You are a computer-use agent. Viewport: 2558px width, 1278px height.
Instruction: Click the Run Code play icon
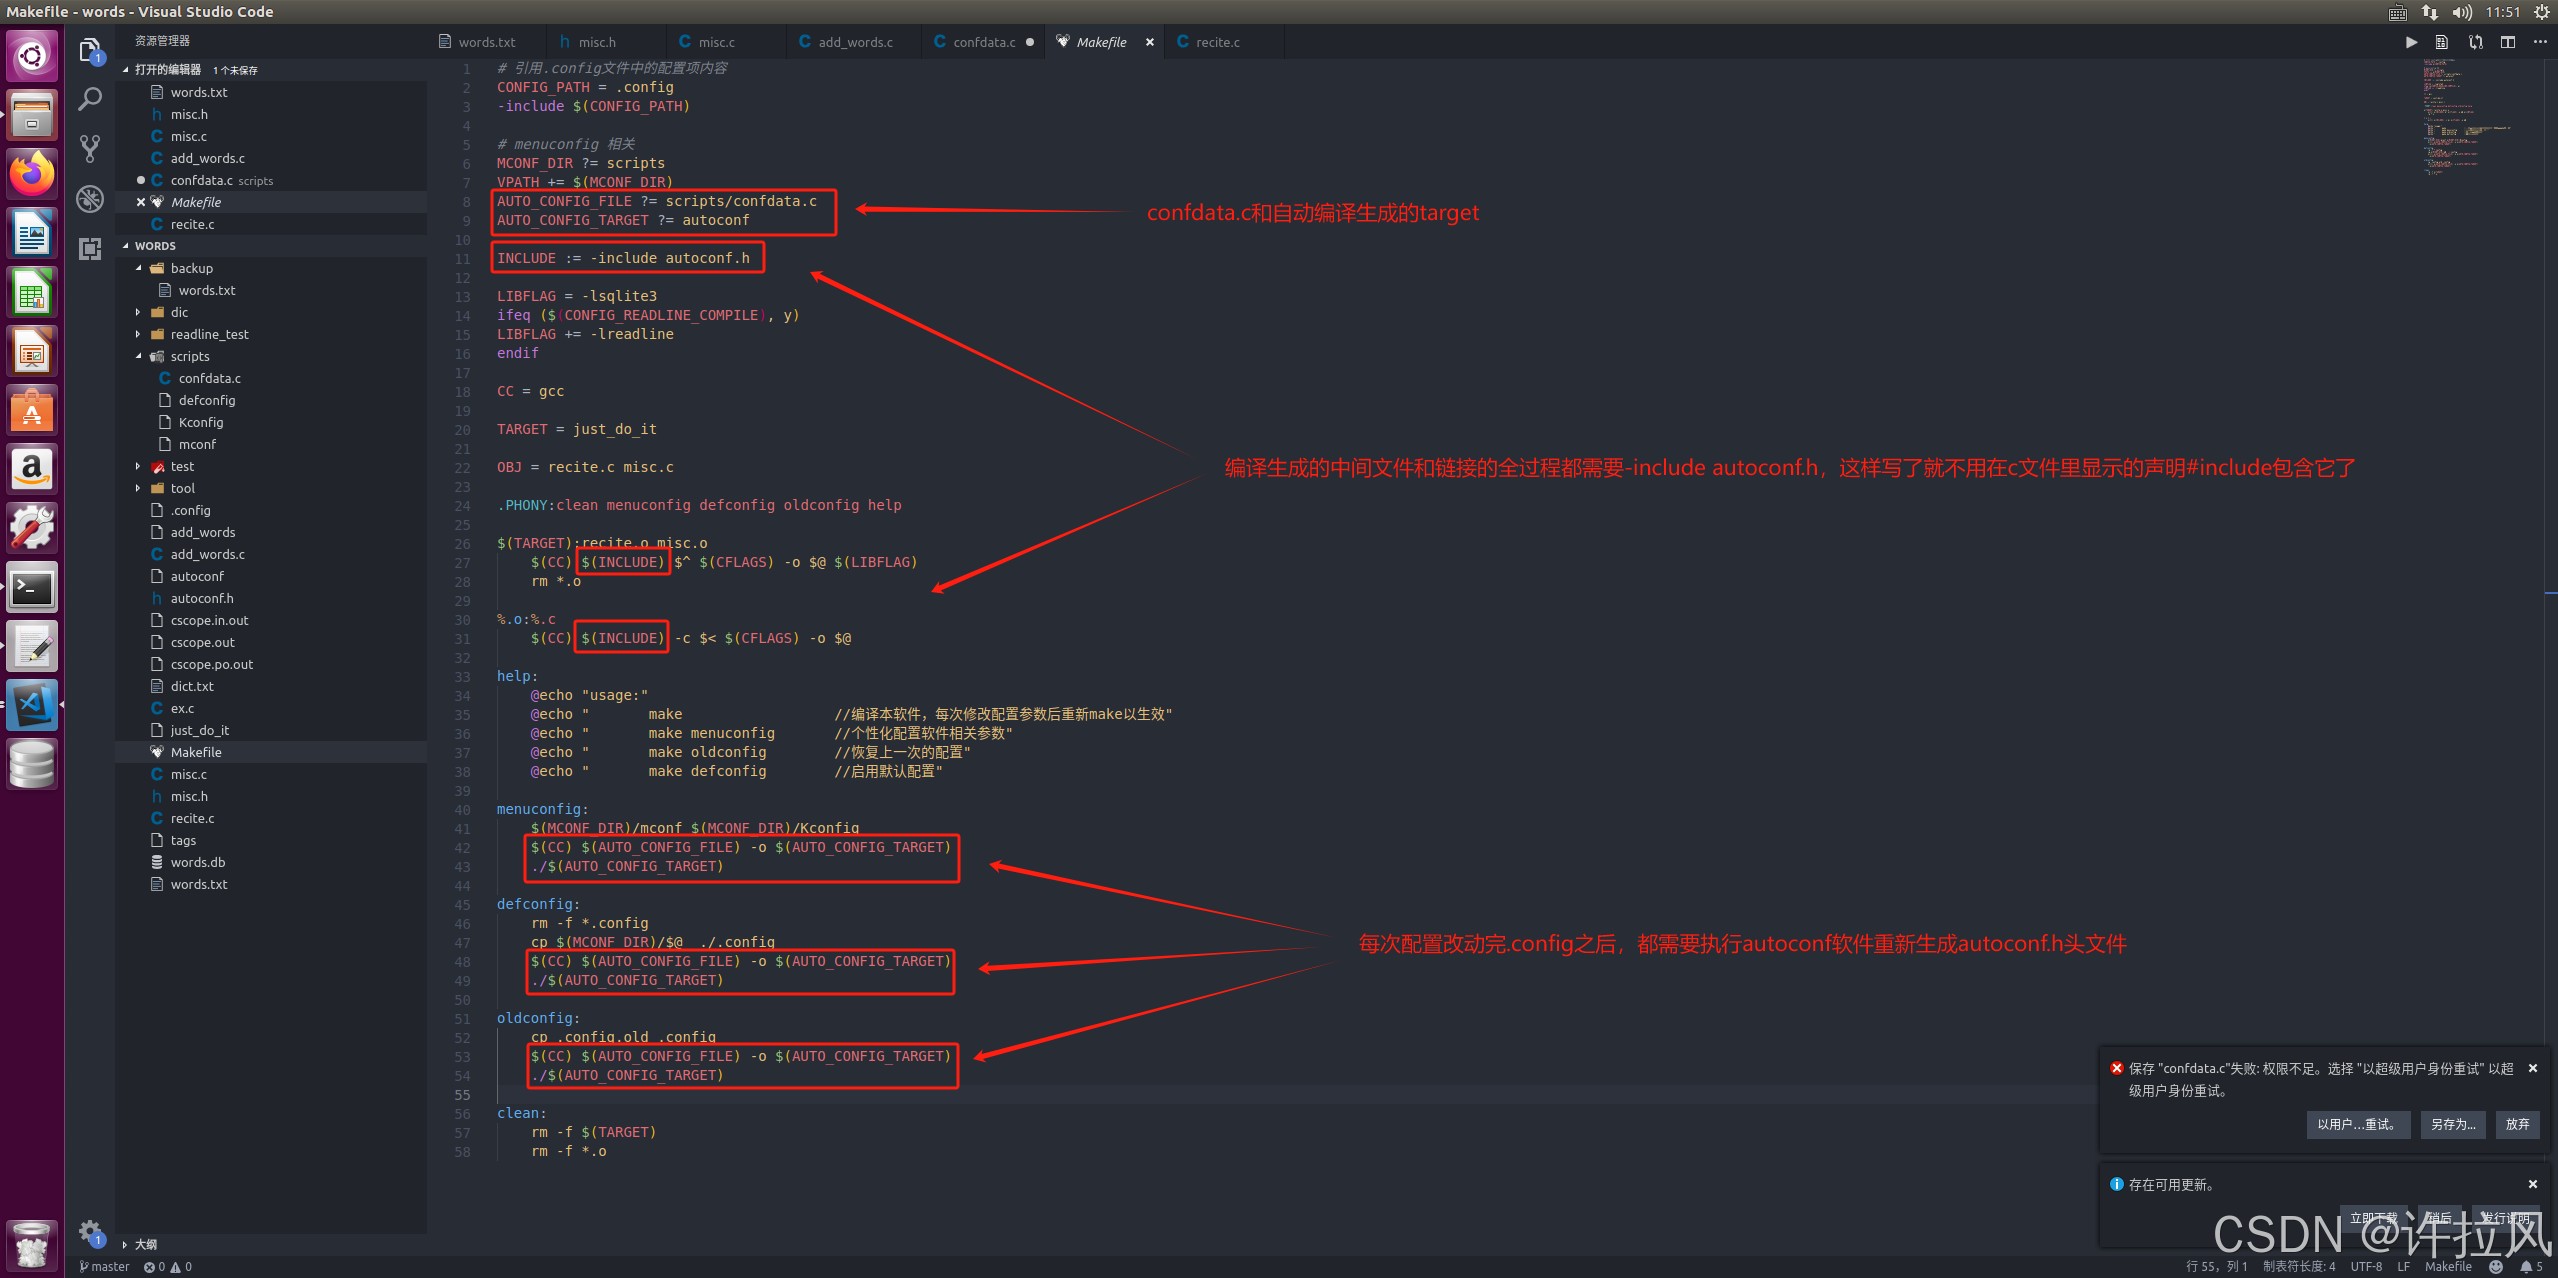2411,42
